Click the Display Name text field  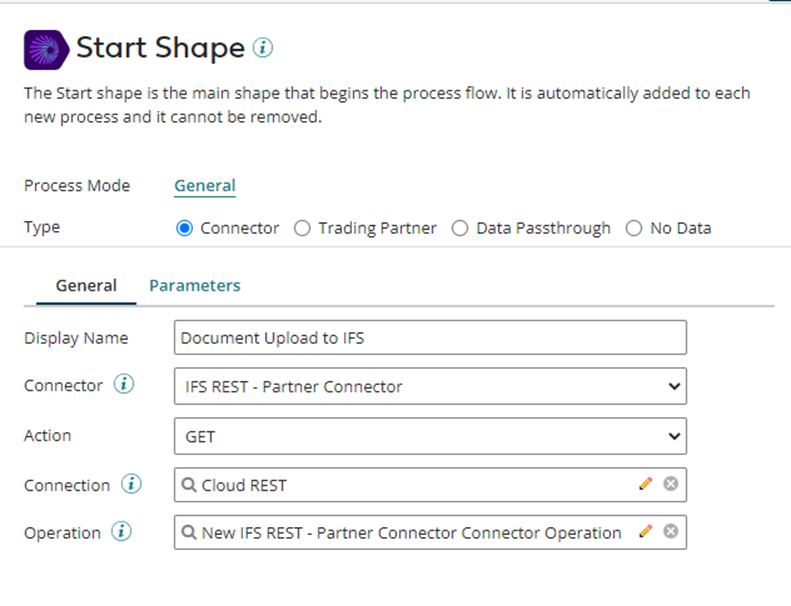430,337
